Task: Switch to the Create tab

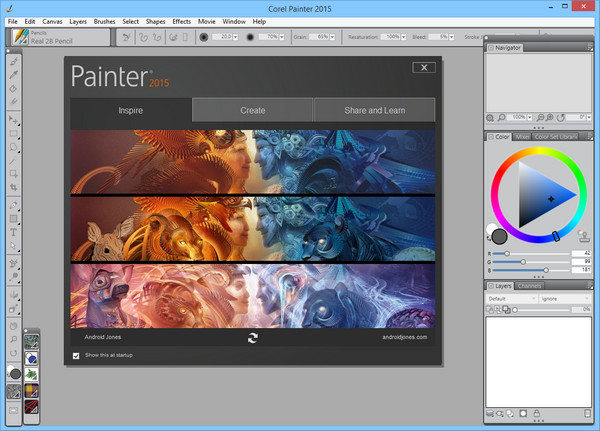Action: click(x=253, y=109)
